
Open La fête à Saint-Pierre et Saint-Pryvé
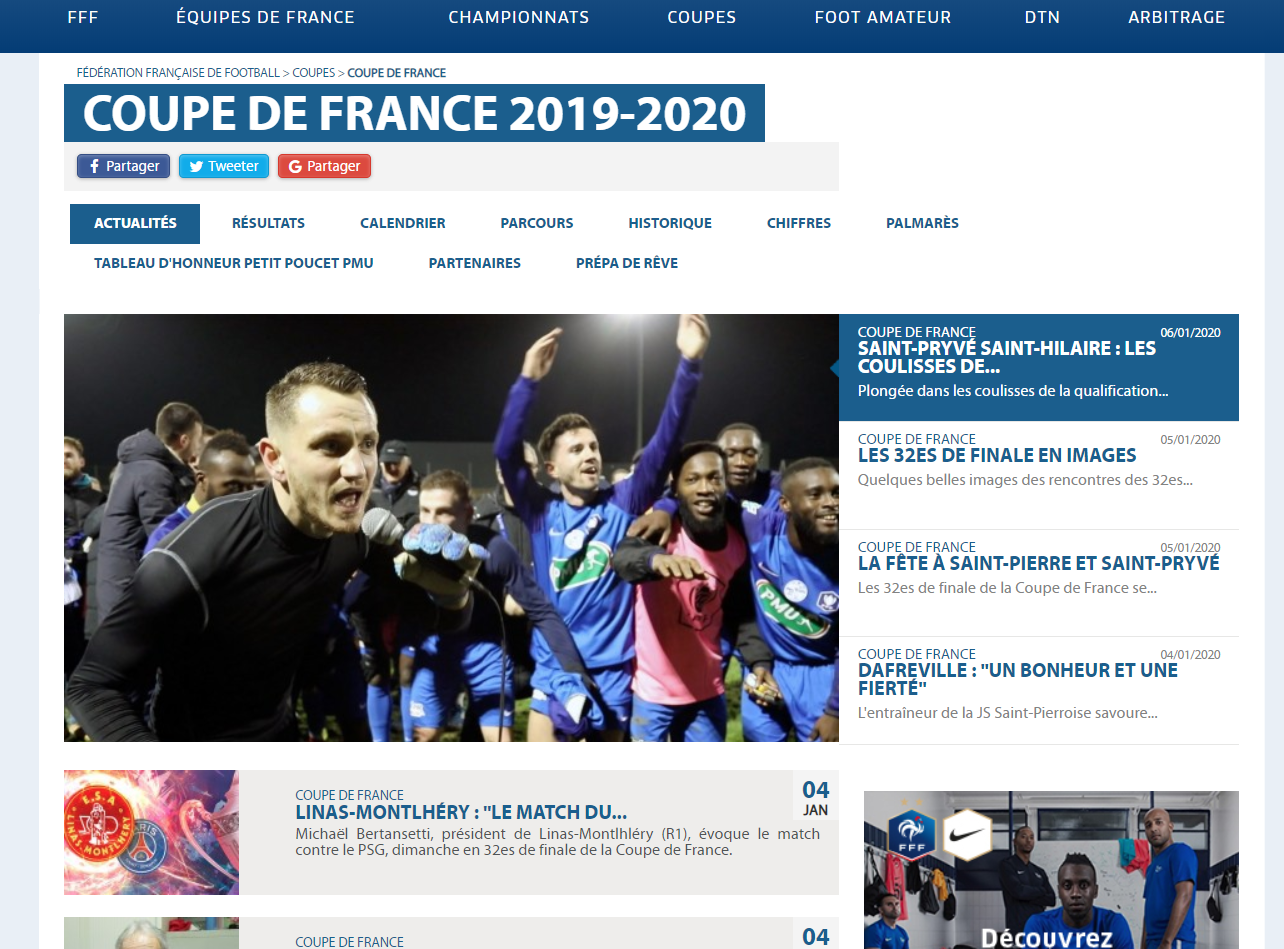point(1038,563)
